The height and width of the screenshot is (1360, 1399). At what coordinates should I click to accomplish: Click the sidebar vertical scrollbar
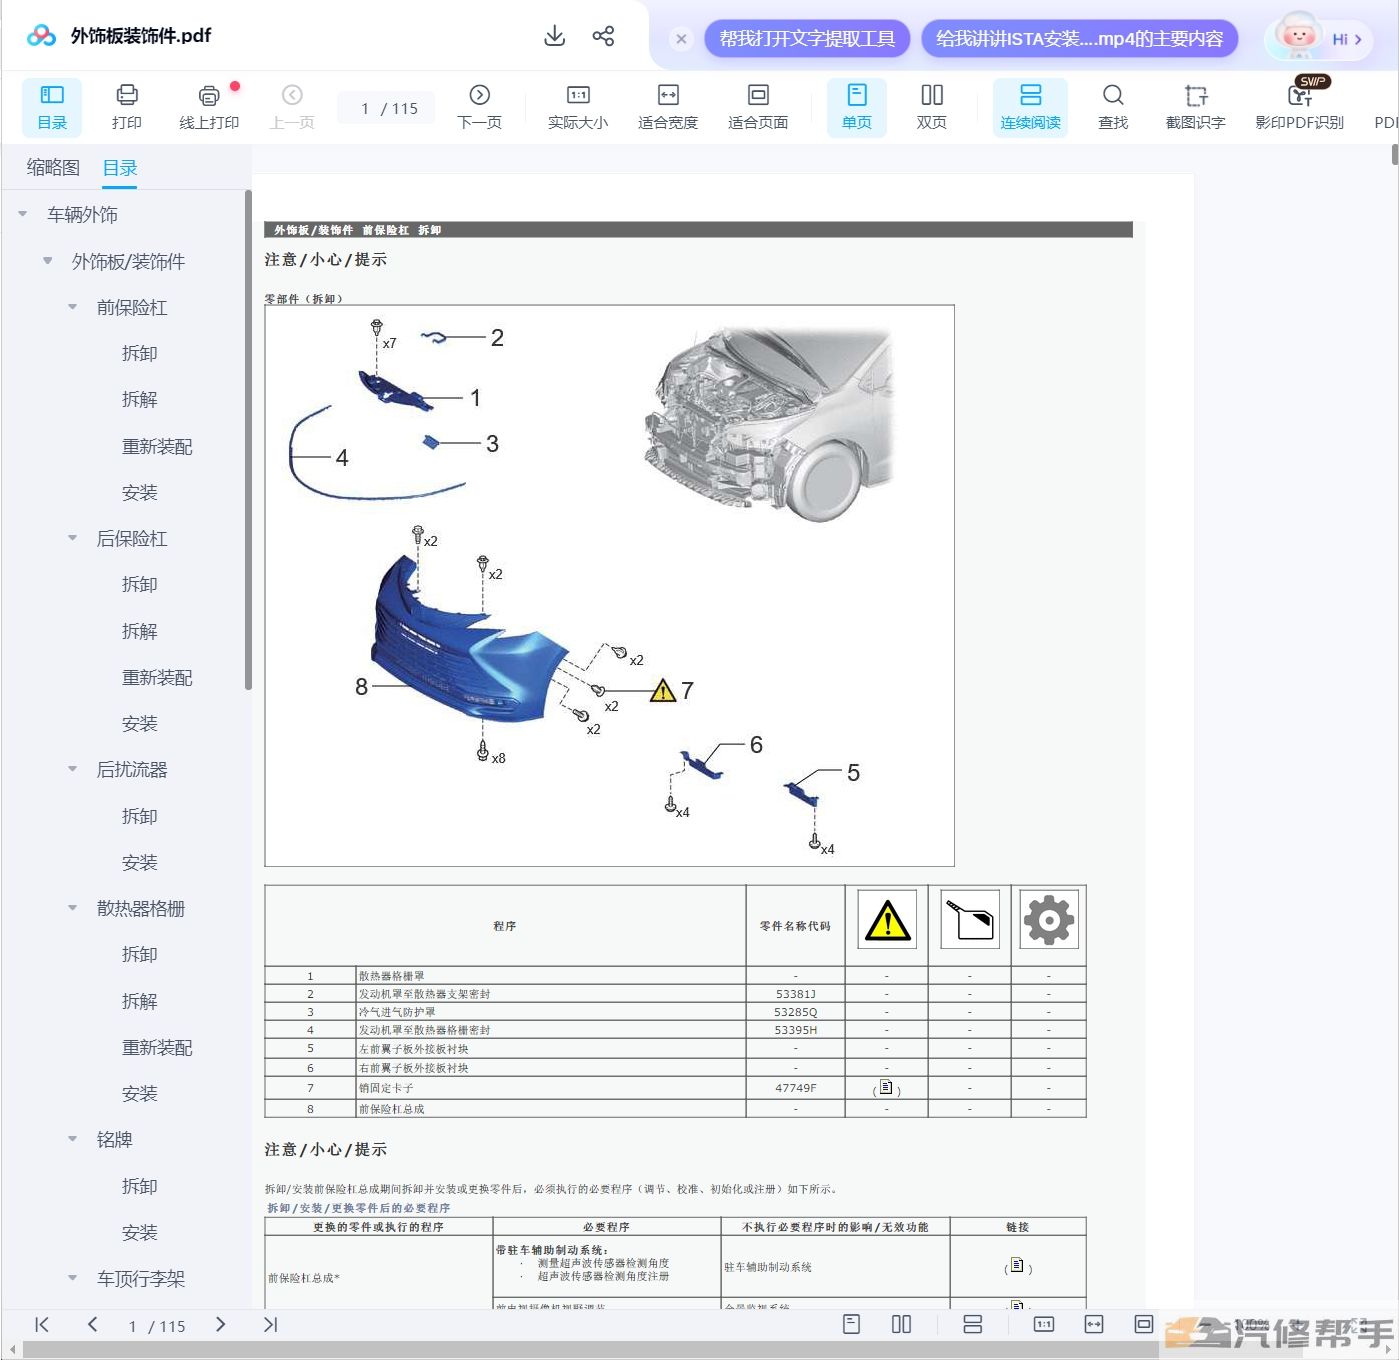248,440
